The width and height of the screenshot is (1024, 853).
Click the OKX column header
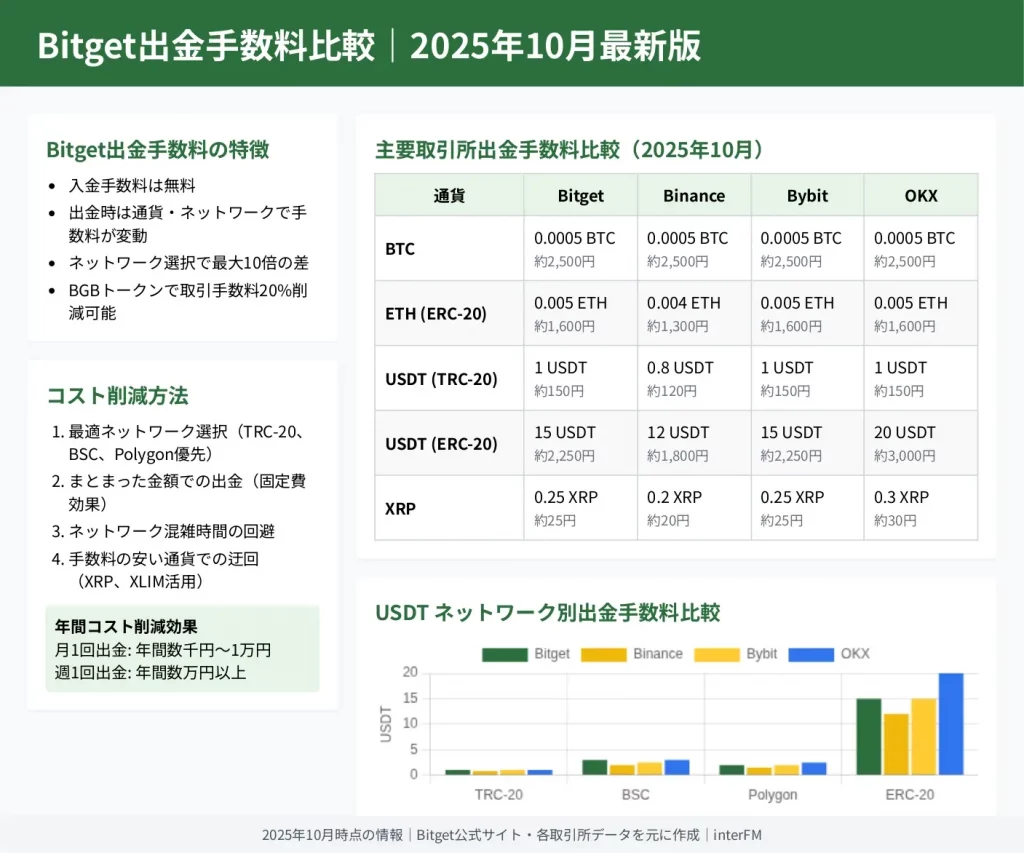point(920,195)
